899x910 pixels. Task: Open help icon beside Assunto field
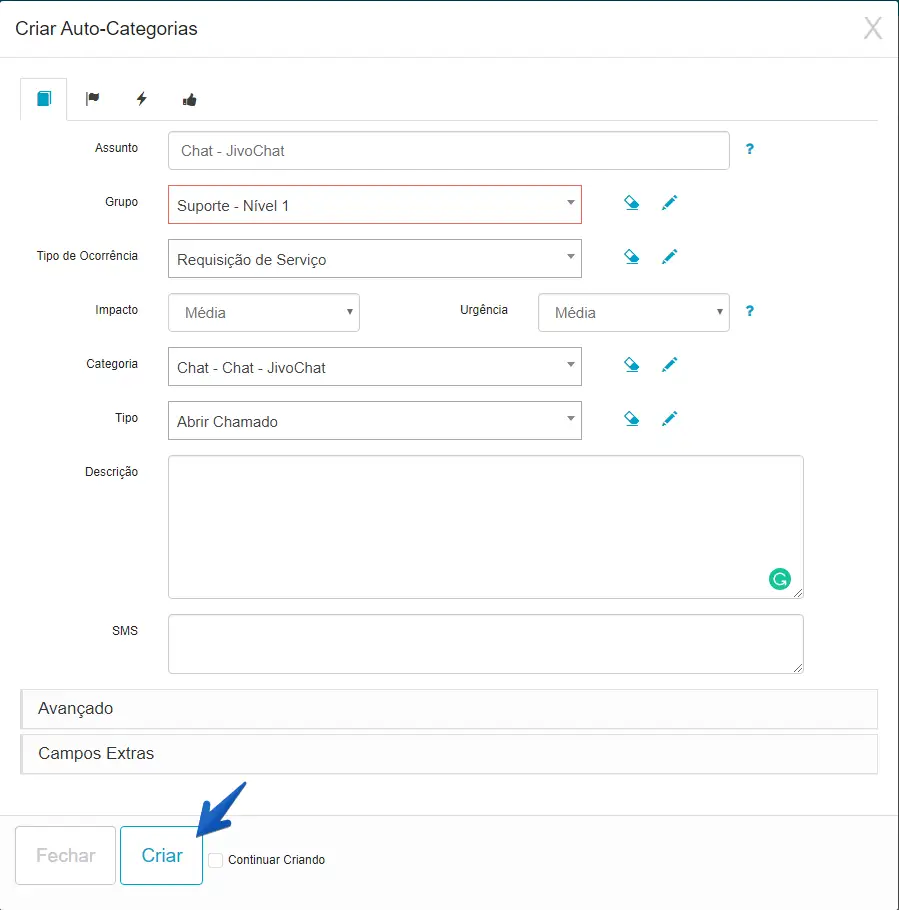click(749, 150)
